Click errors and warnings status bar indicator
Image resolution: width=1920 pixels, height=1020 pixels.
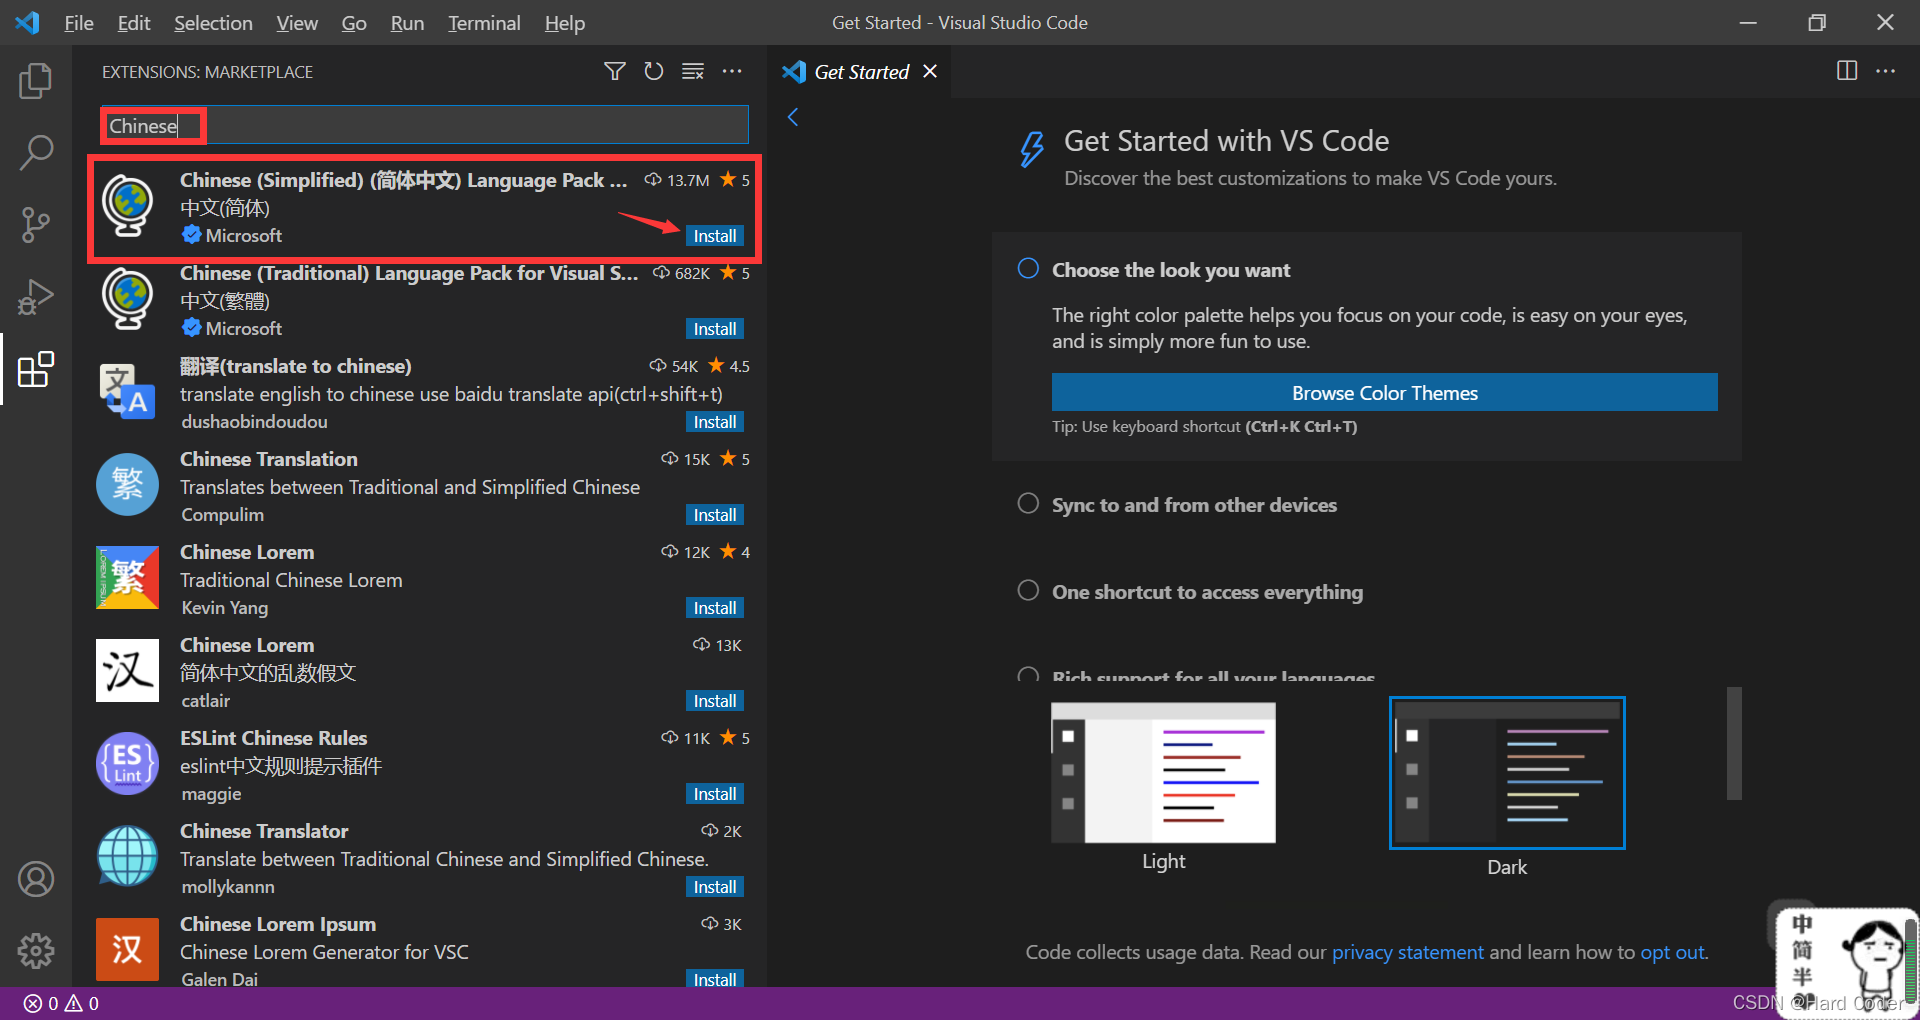(61, 1003)
